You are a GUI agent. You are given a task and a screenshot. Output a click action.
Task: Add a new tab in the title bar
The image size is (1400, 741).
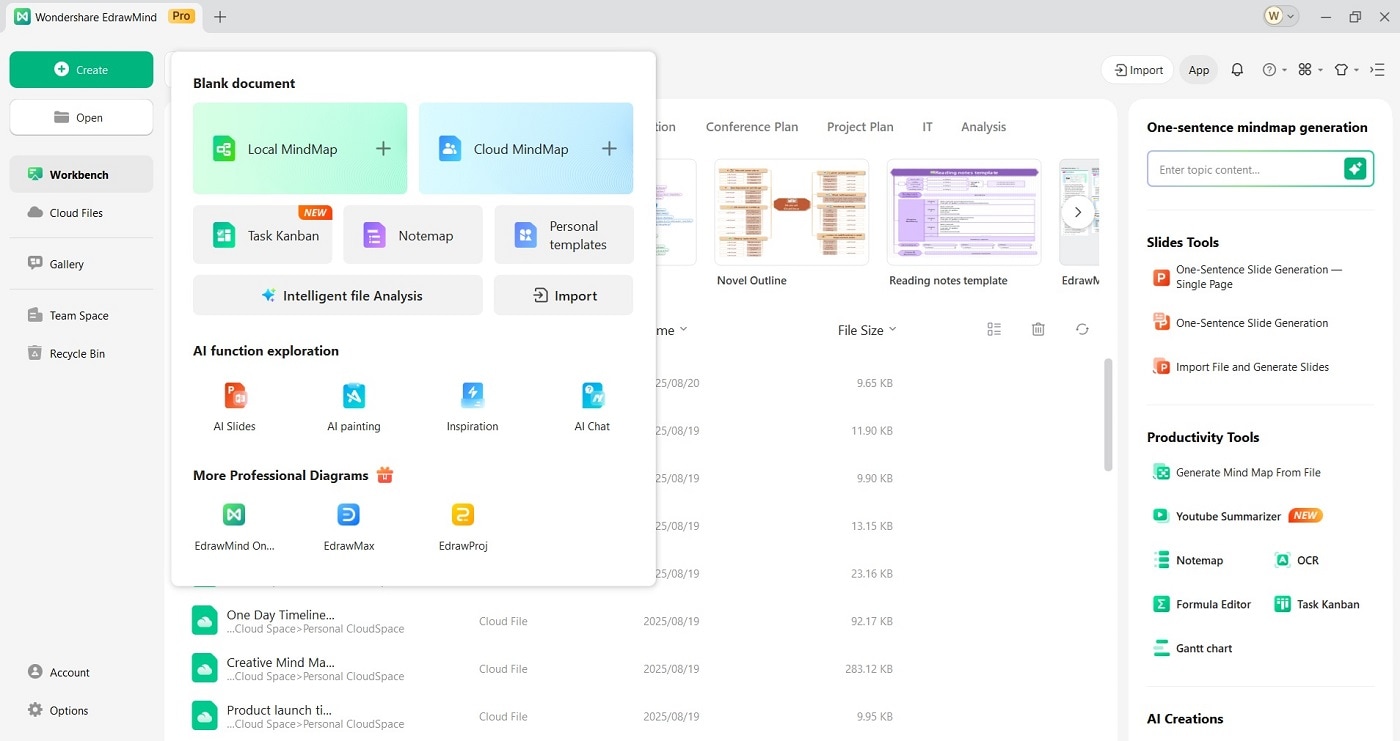[x=220, y=17]
